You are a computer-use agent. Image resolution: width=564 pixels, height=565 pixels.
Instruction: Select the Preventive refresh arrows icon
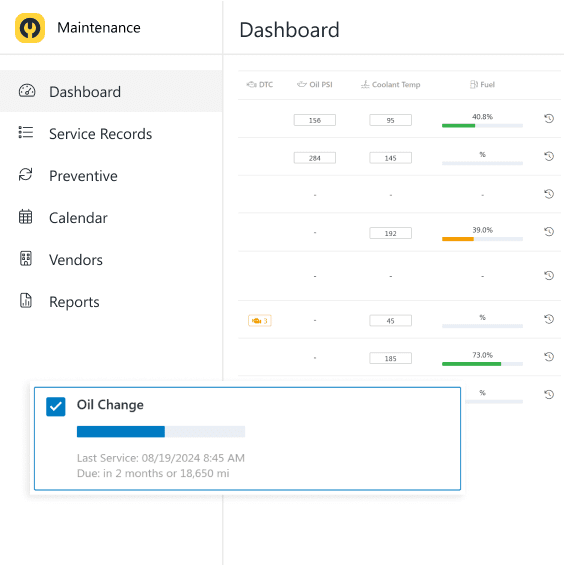click(26, 174)
